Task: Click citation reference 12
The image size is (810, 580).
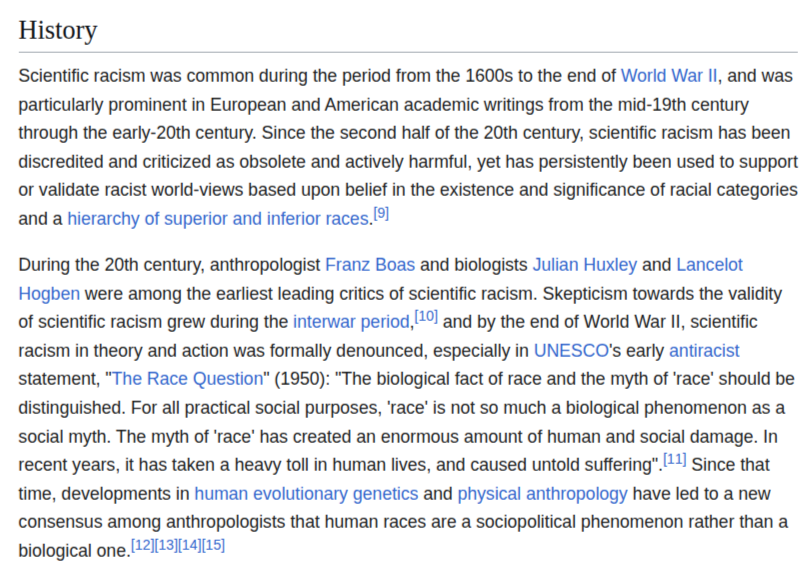Action: pyautogui.click(x=142, y=545)
